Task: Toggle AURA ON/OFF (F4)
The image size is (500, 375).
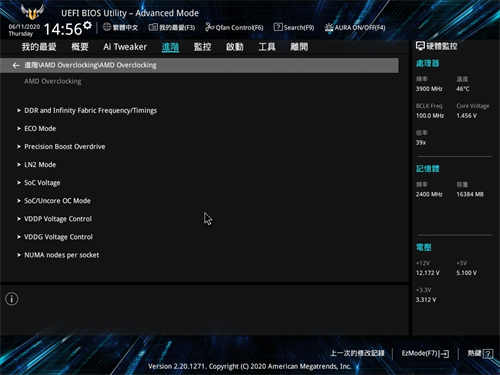Action: click(x=355, y=27)
